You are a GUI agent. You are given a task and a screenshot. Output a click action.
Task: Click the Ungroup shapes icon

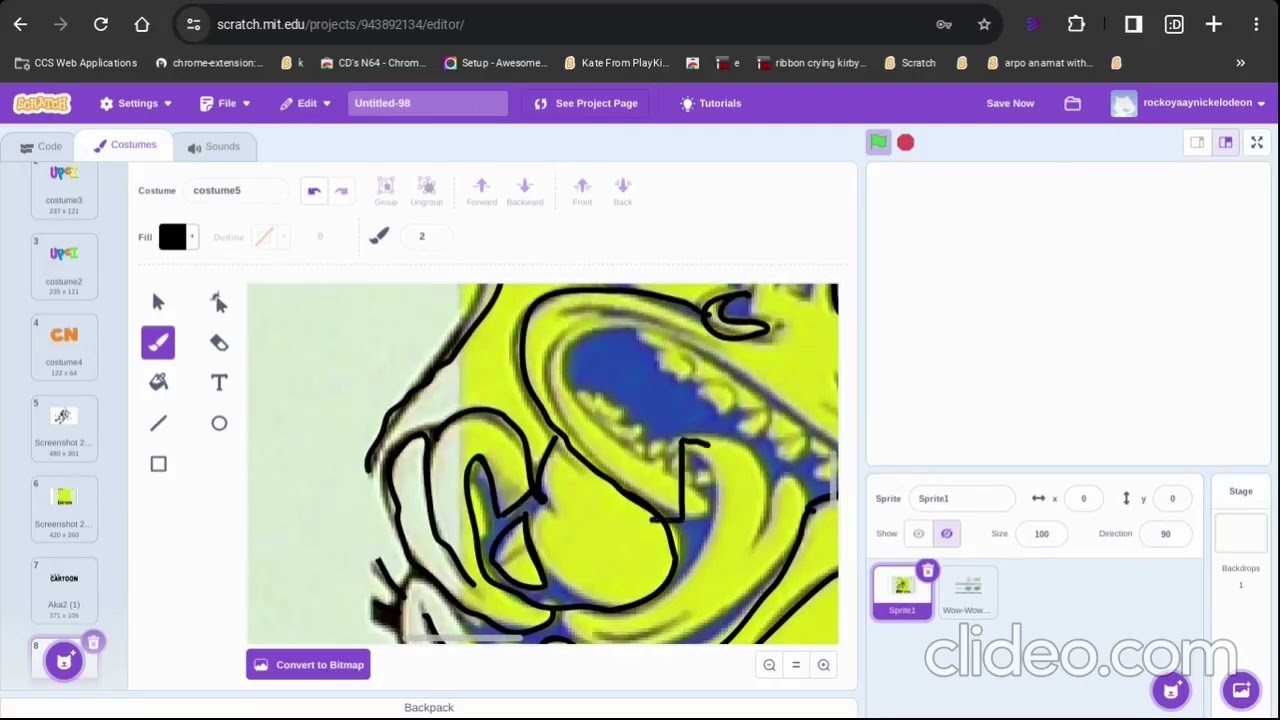click(x=426, y=191)
